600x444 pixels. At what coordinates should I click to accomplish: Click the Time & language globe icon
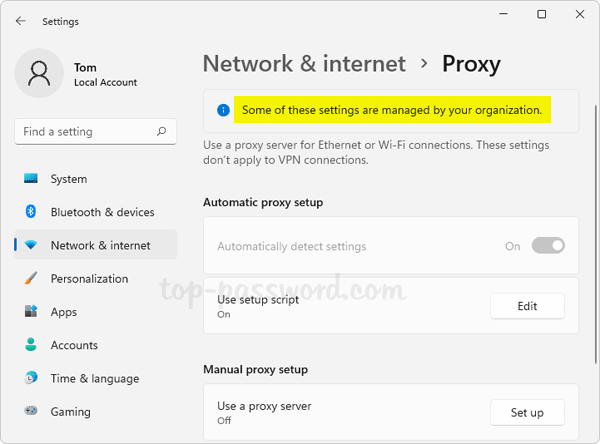click(x=31, y=378)
